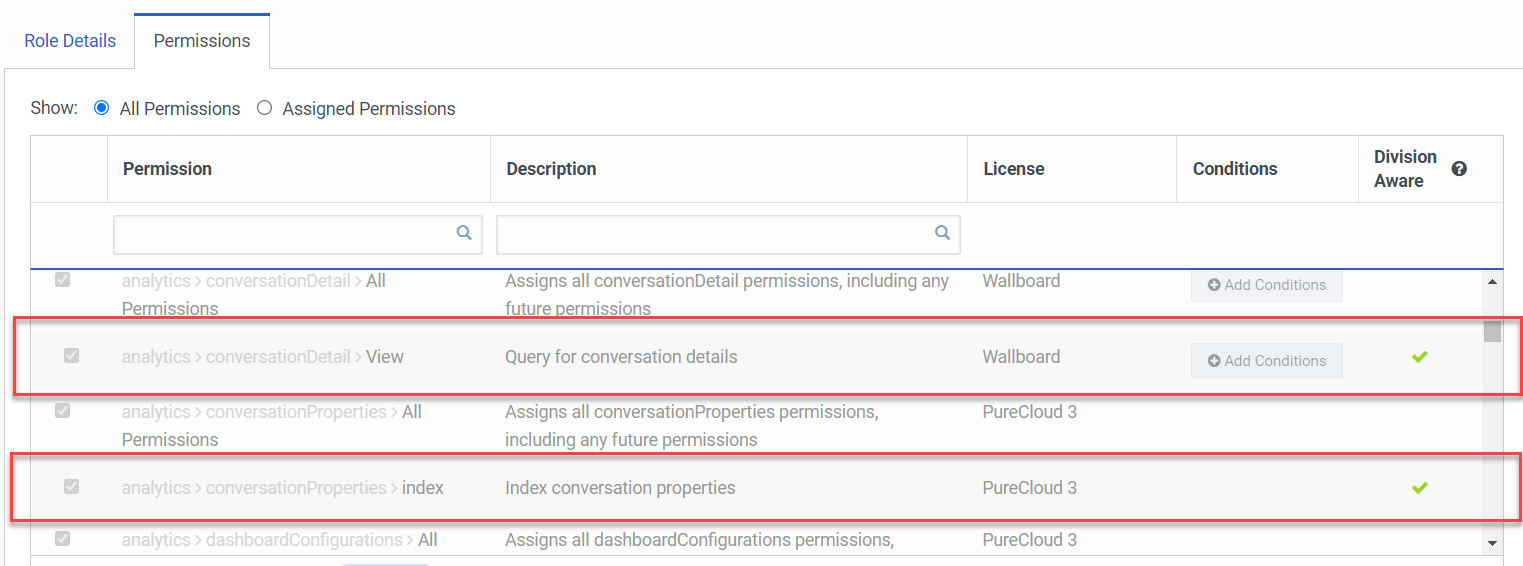Switch to the Role Details tab
Image resolution: width=1523 pixels, height=566 pixels.
(x=70, y=41)
